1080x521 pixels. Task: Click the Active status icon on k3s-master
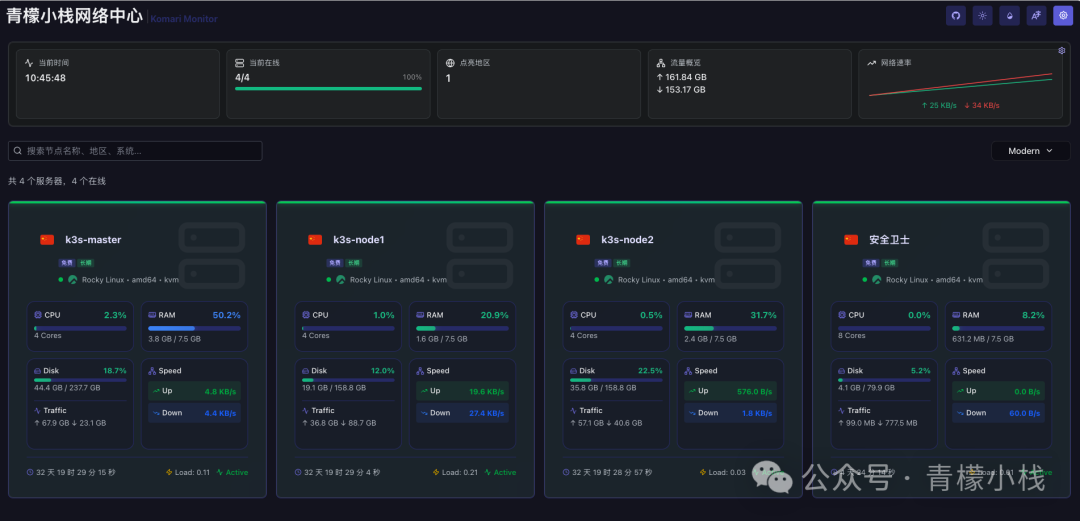tap(220, 472)
